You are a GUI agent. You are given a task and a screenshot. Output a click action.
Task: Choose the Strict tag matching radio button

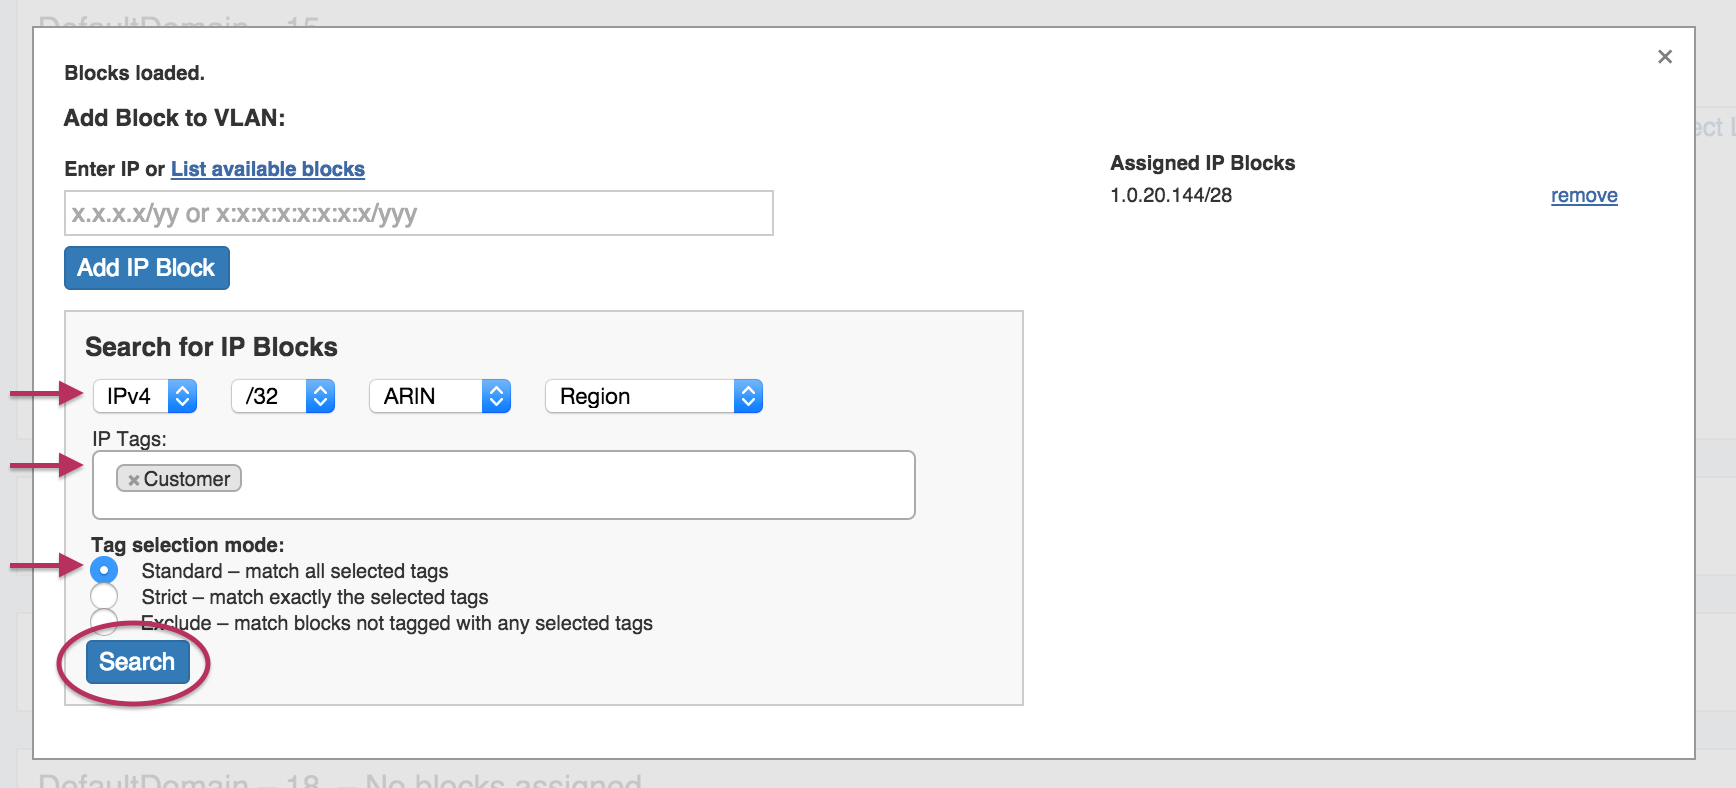pos(104,596)
